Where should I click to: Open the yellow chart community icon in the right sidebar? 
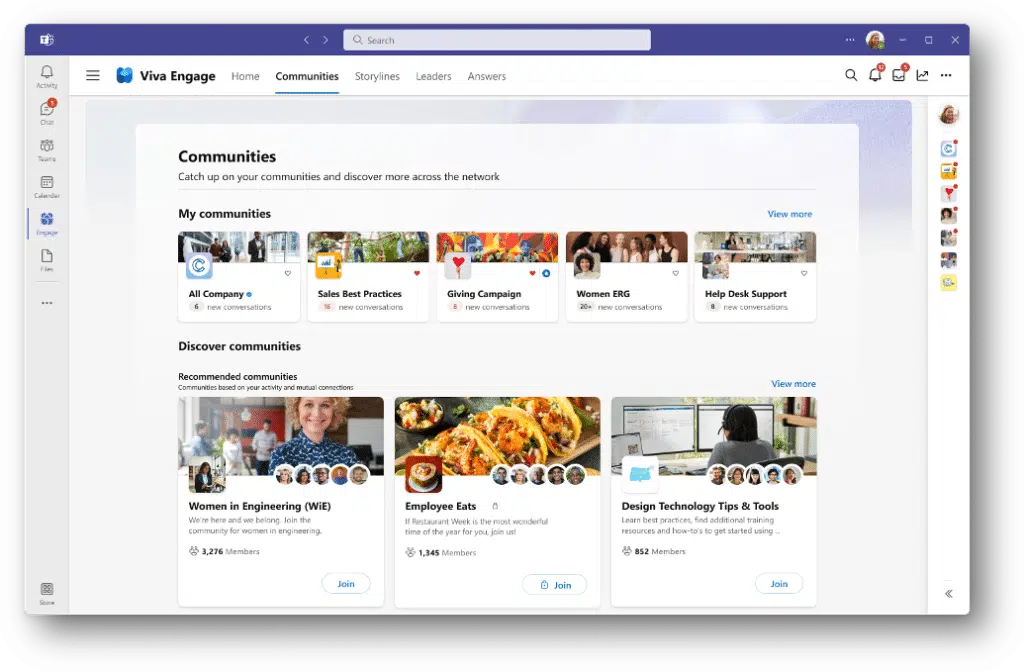coord(948,171)
